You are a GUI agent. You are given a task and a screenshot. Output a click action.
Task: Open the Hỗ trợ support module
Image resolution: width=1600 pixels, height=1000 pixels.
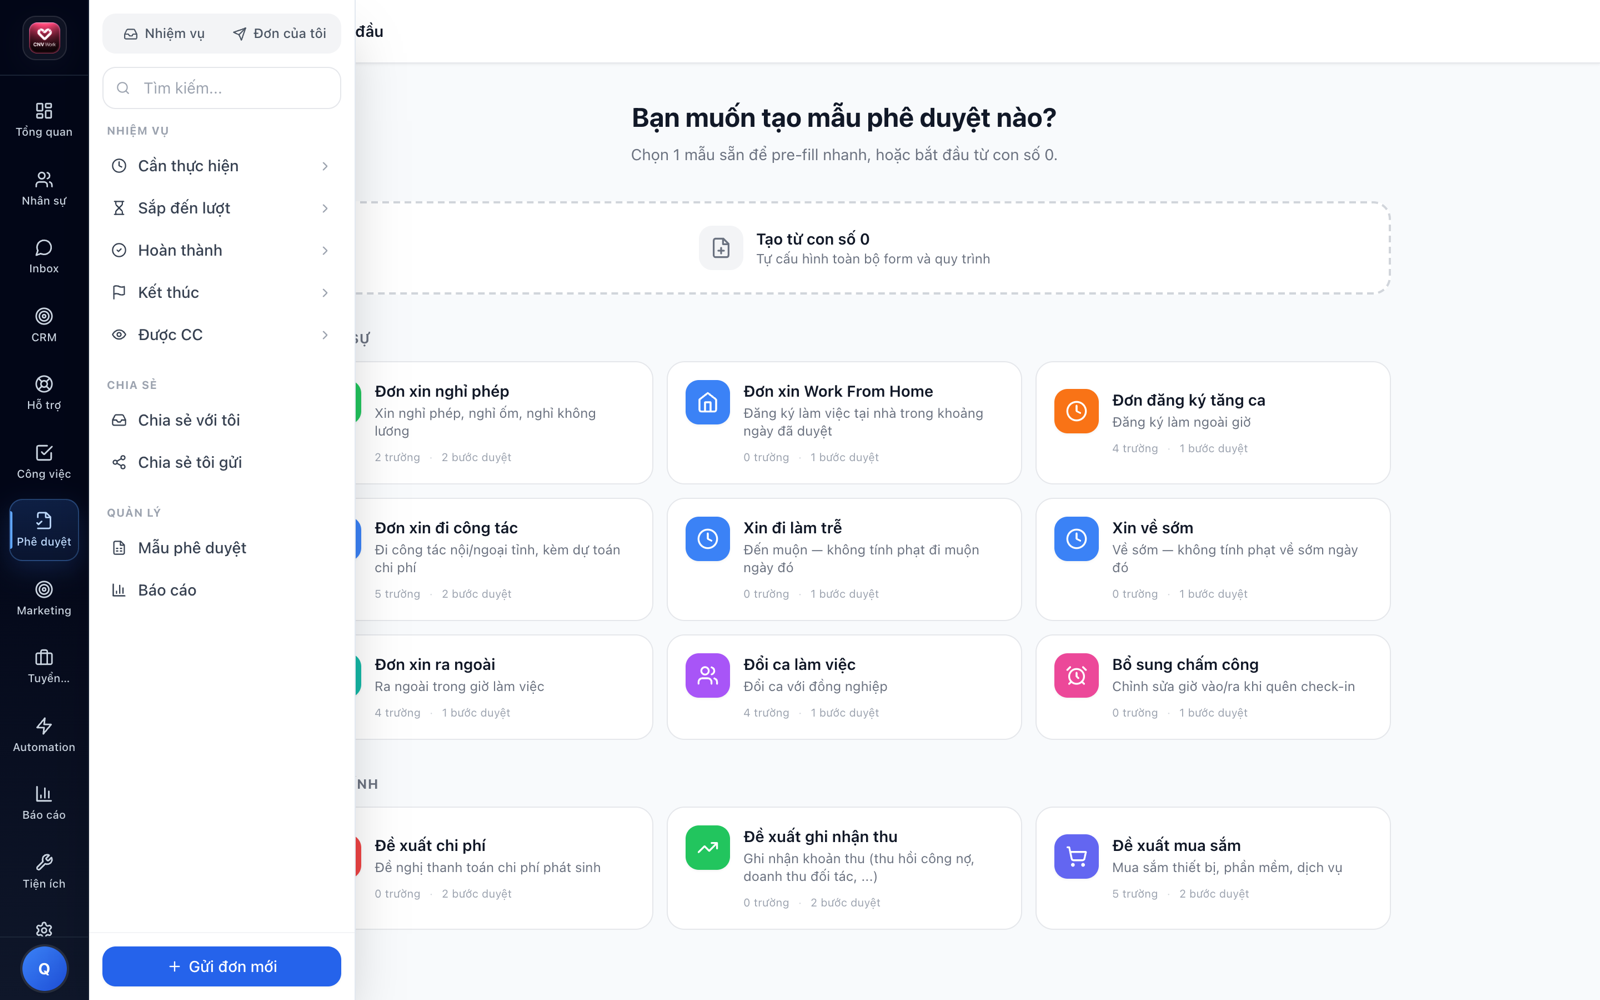click(44, 393)
